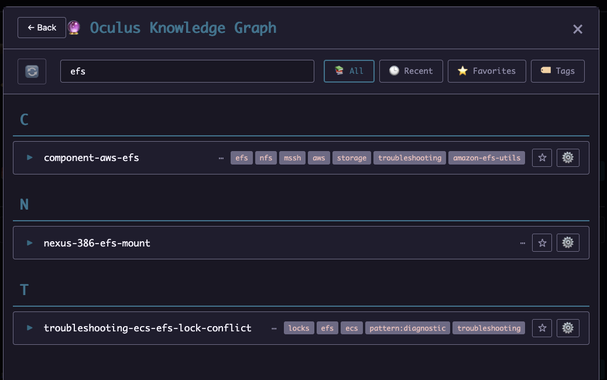Click the pattern:diagnostic tag chip
Image resolution: width=607 pixels, height=380 pixels.
[x=407, y=328]
